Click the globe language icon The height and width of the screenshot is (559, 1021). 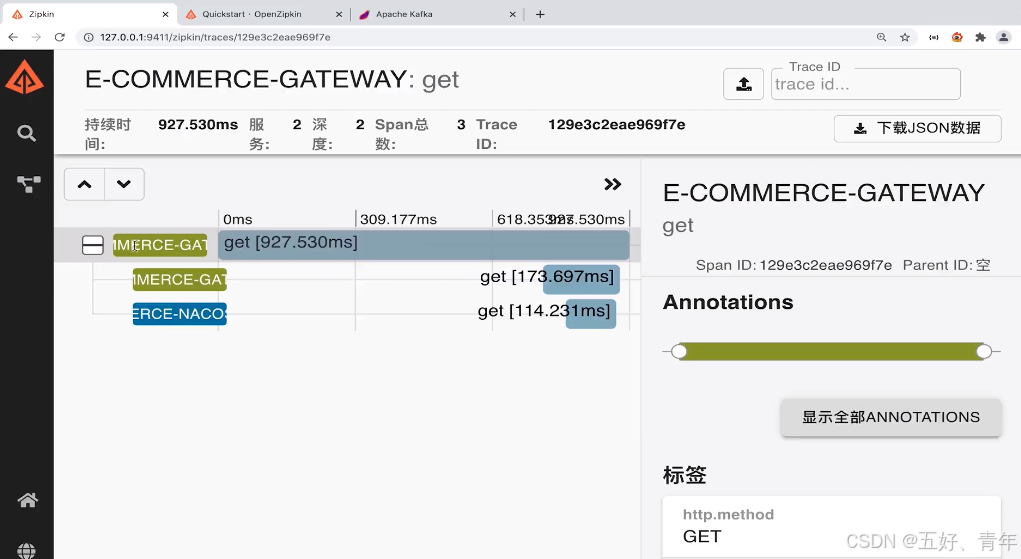(27, 551)
